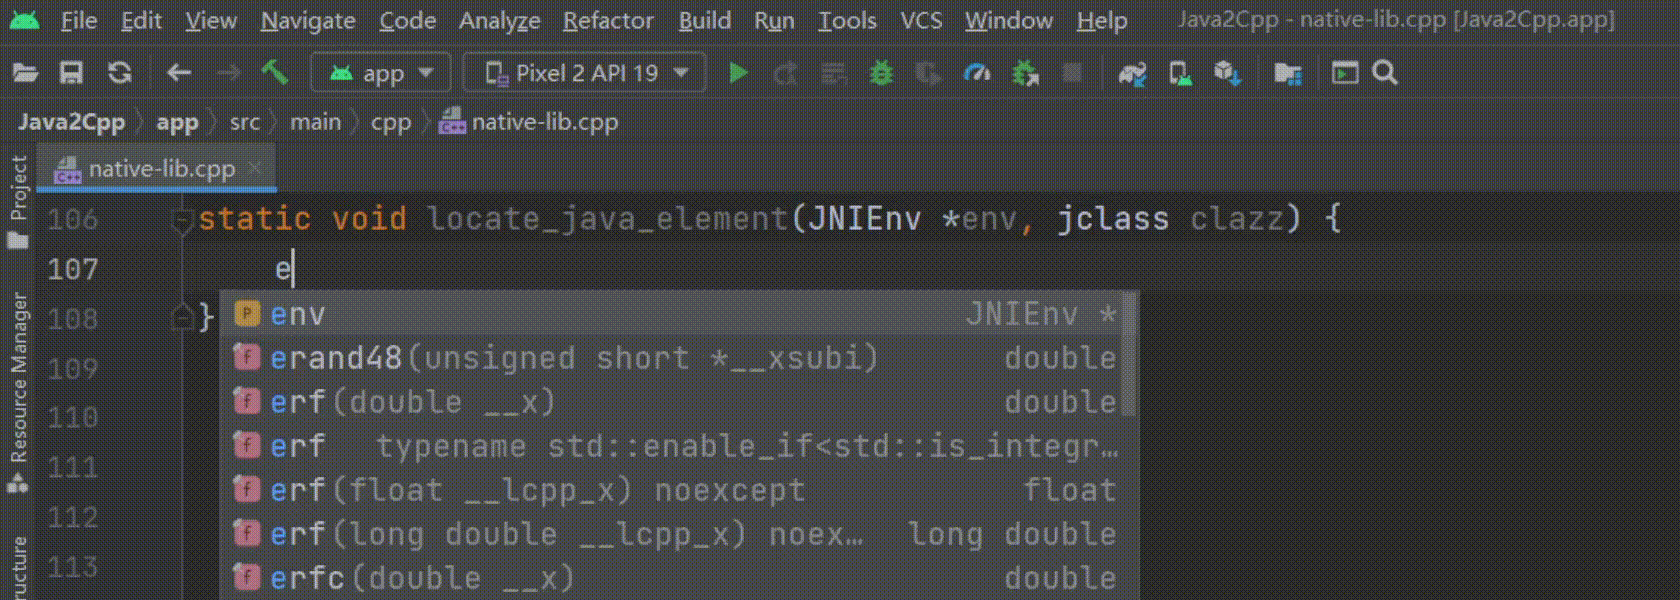This screenshot has width=1680, height=600.
Task: Open the Resource Manager sidebar panel
Action: (18, 391)
